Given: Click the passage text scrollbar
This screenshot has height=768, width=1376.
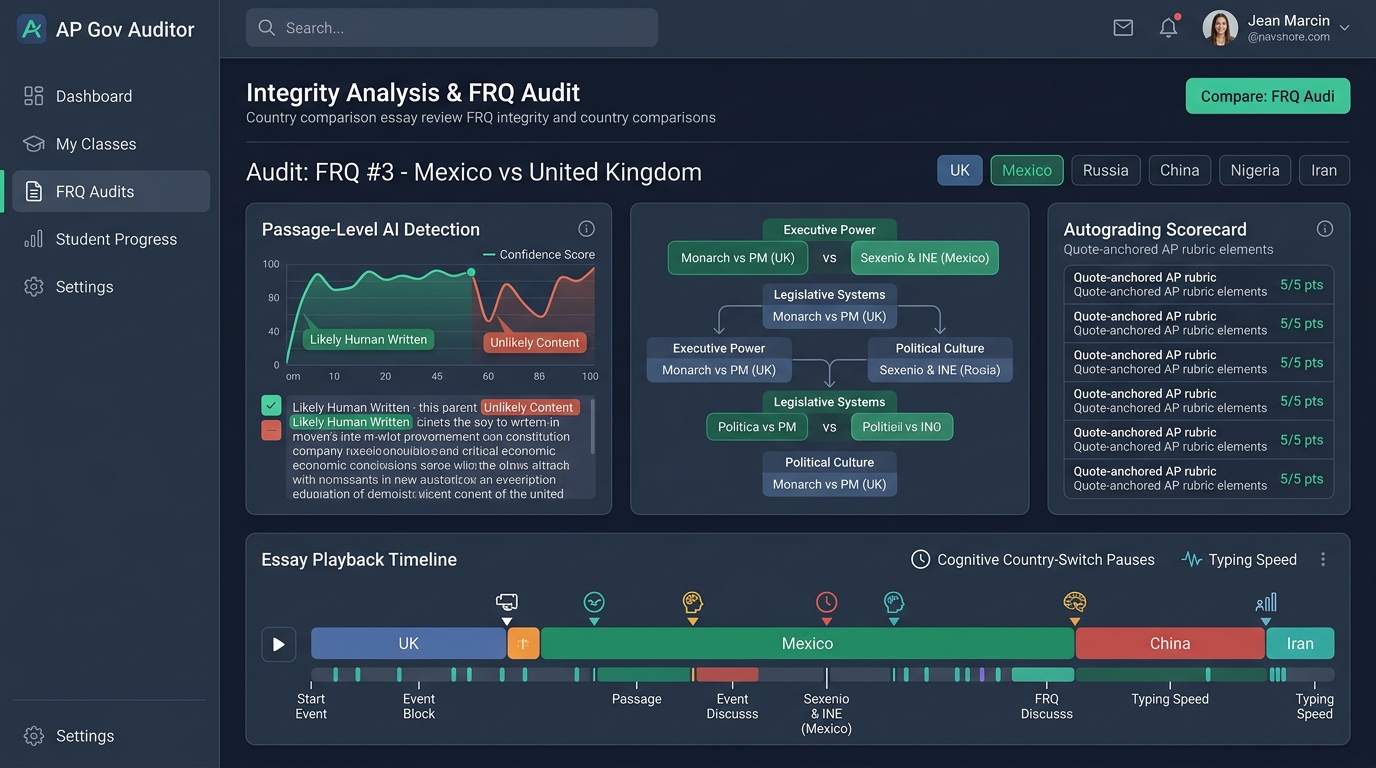Looking at the screenshot, I should (593, 425).
